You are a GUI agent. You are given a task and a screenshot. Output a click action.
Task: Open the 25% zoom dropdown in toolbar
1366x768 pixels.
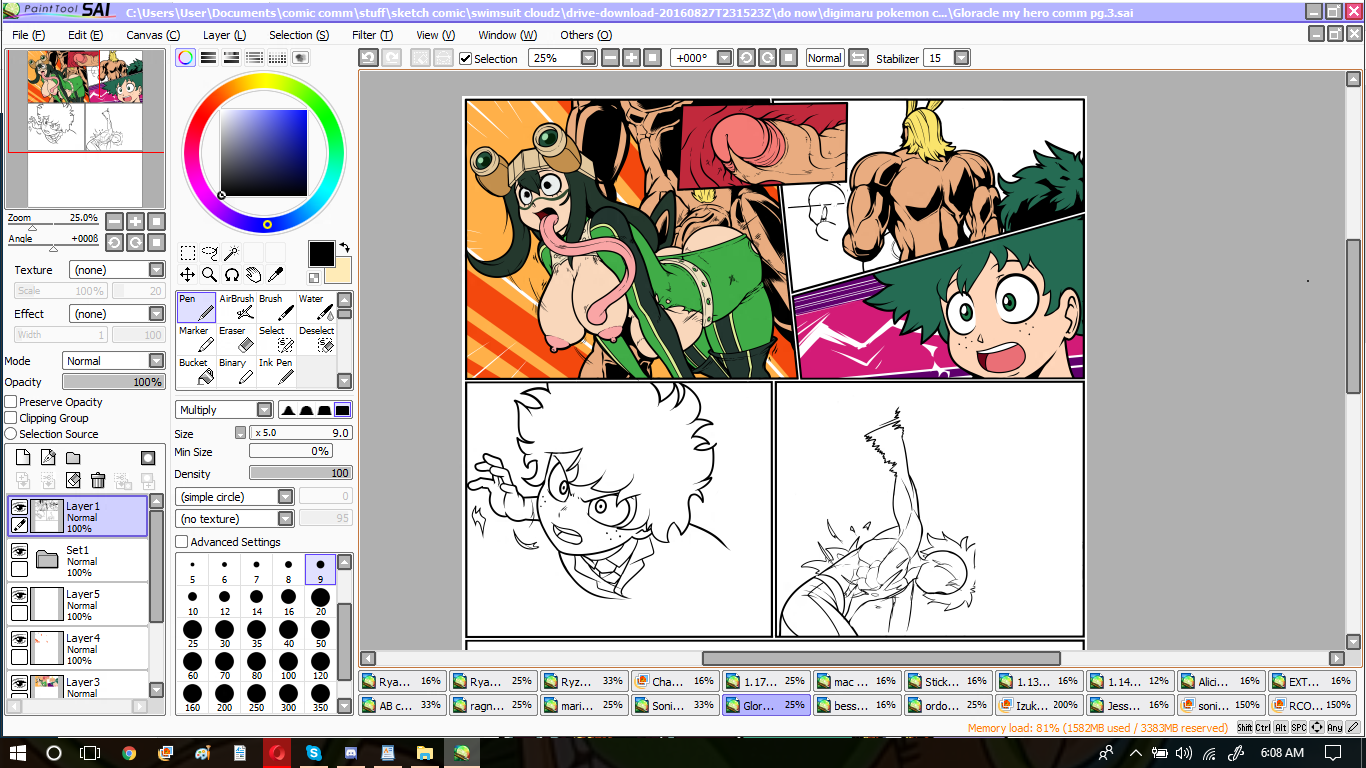point(588,58)
